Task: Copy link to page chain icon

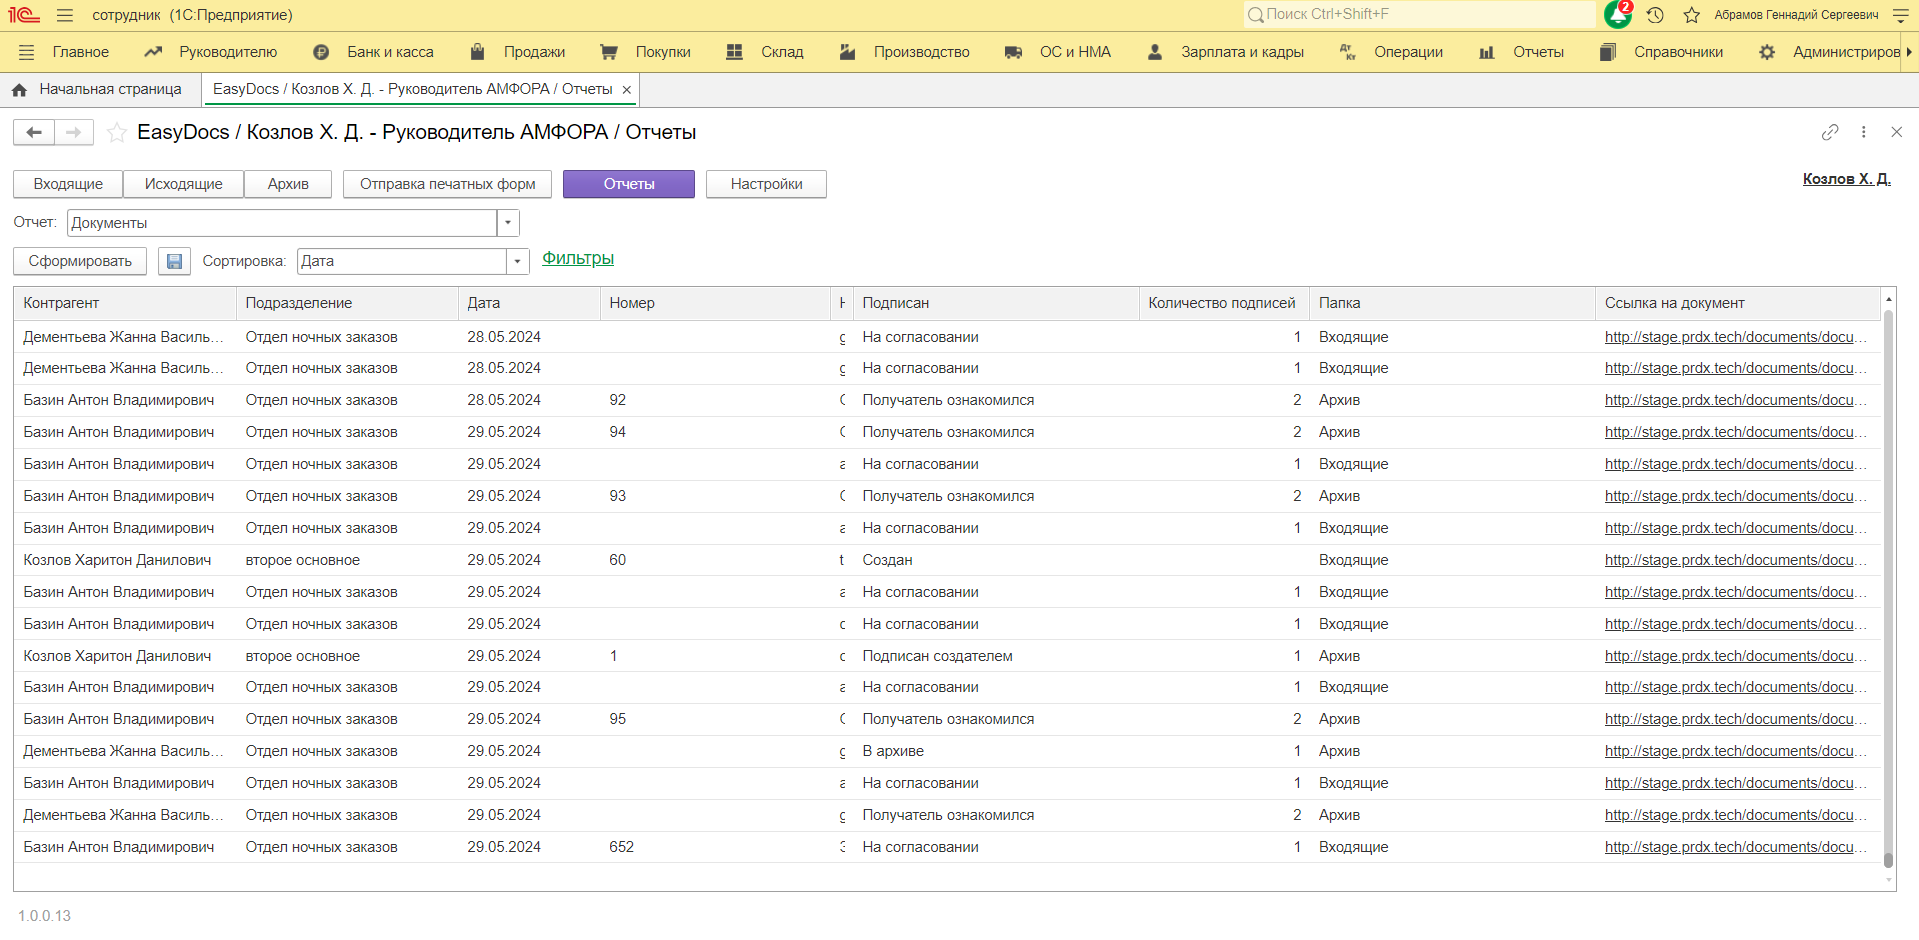Action: (1830, 132)
